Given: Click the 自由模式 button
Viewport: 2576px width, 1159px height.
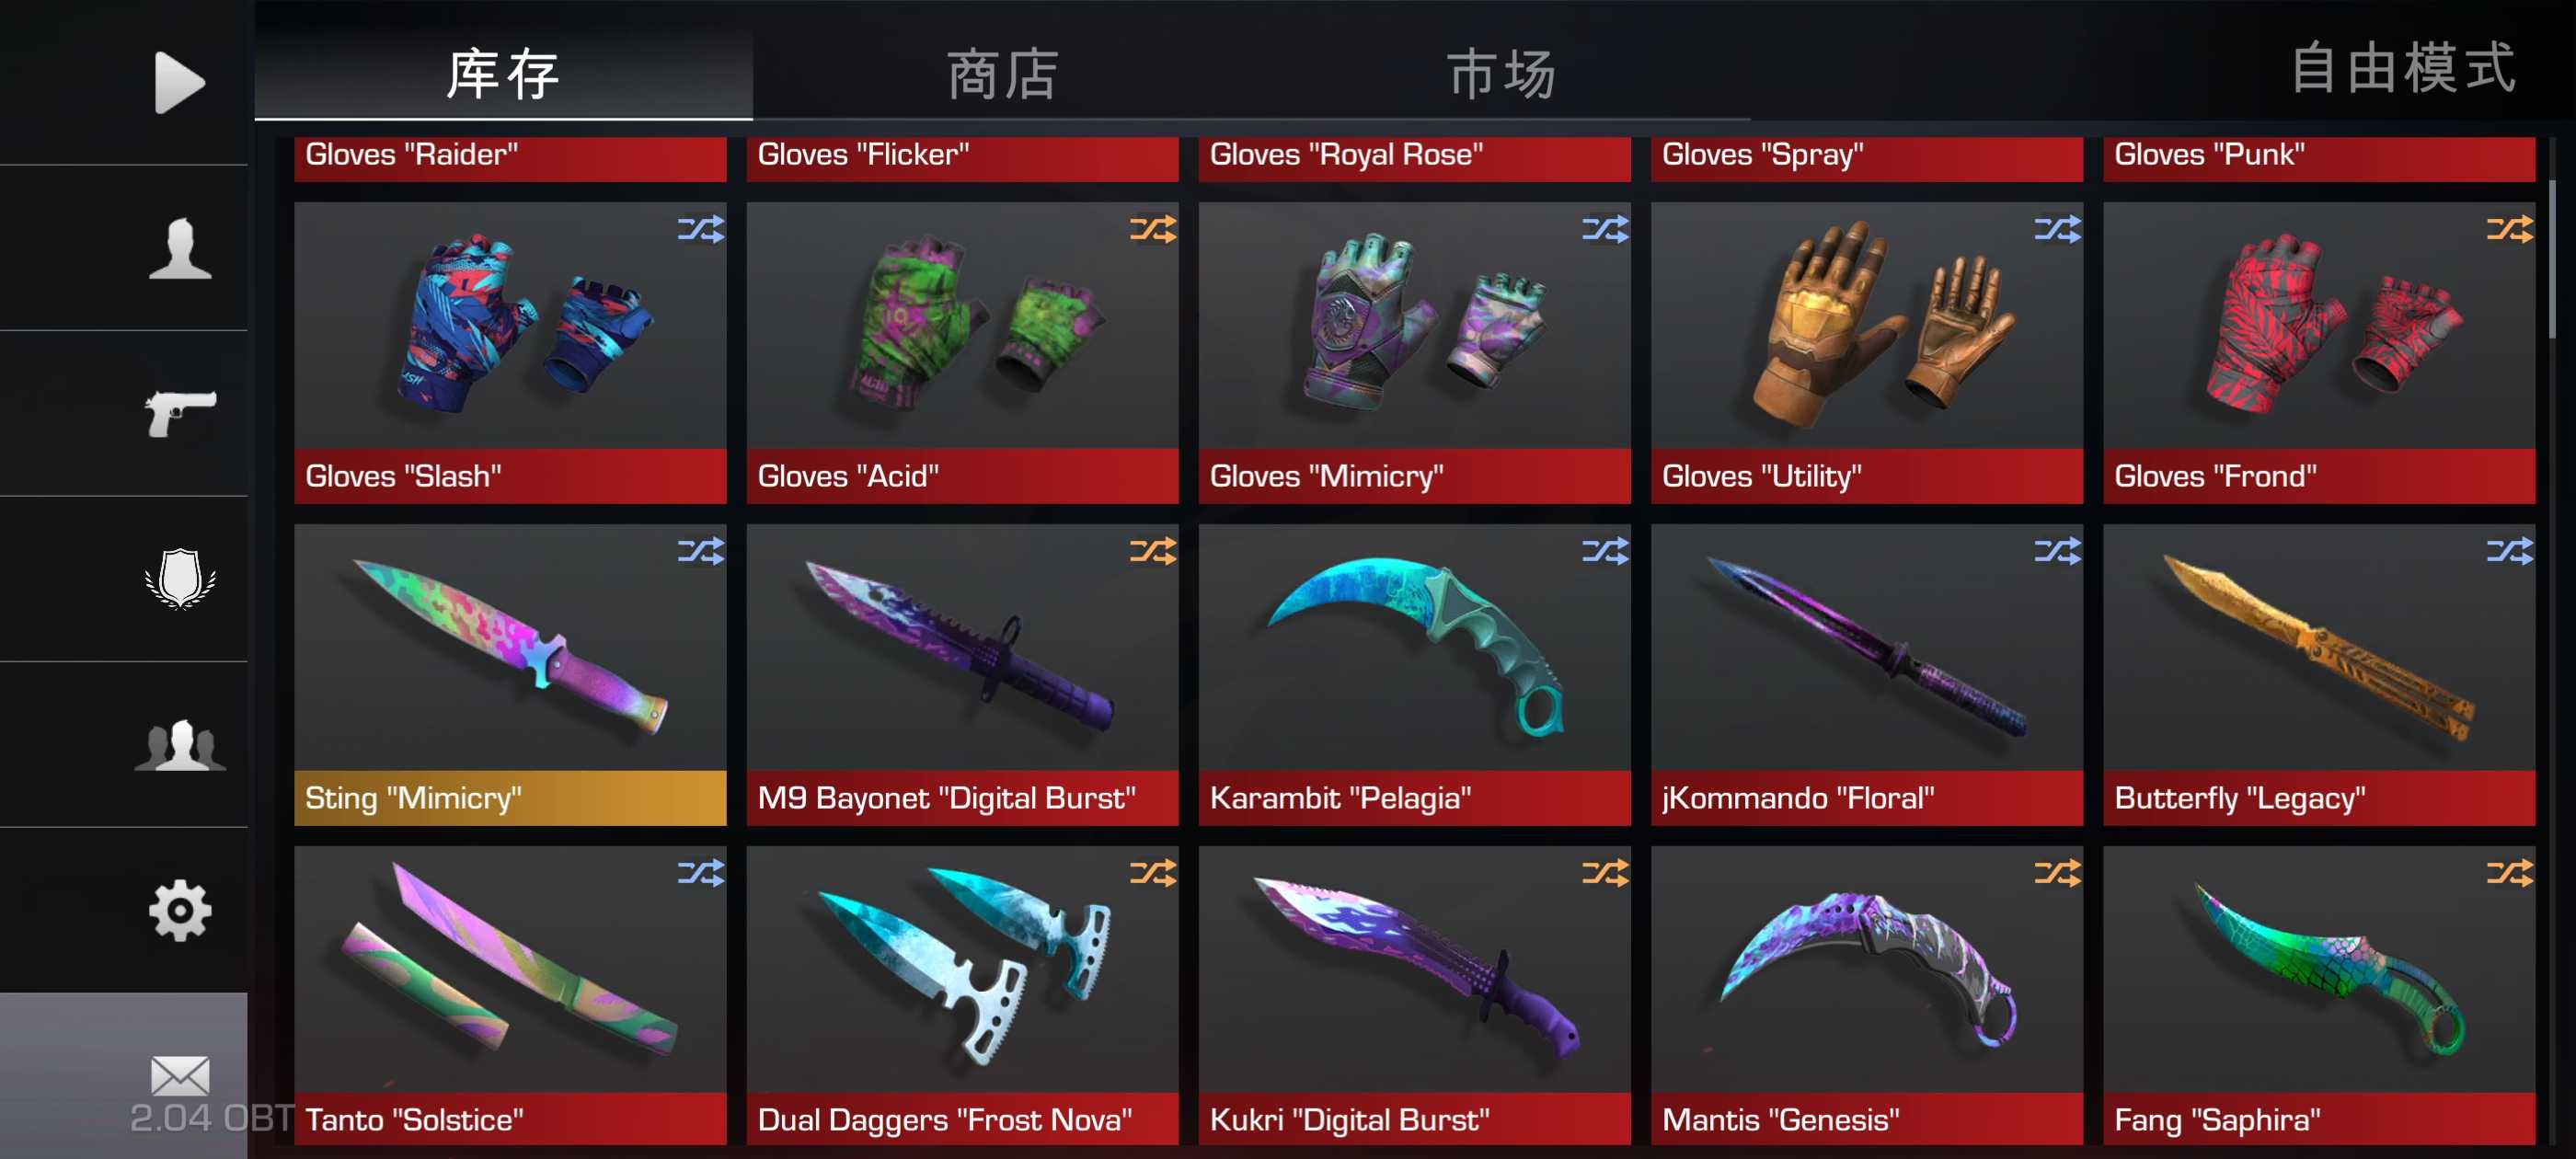Looking at the screenshot, I should pos(2402,68).
